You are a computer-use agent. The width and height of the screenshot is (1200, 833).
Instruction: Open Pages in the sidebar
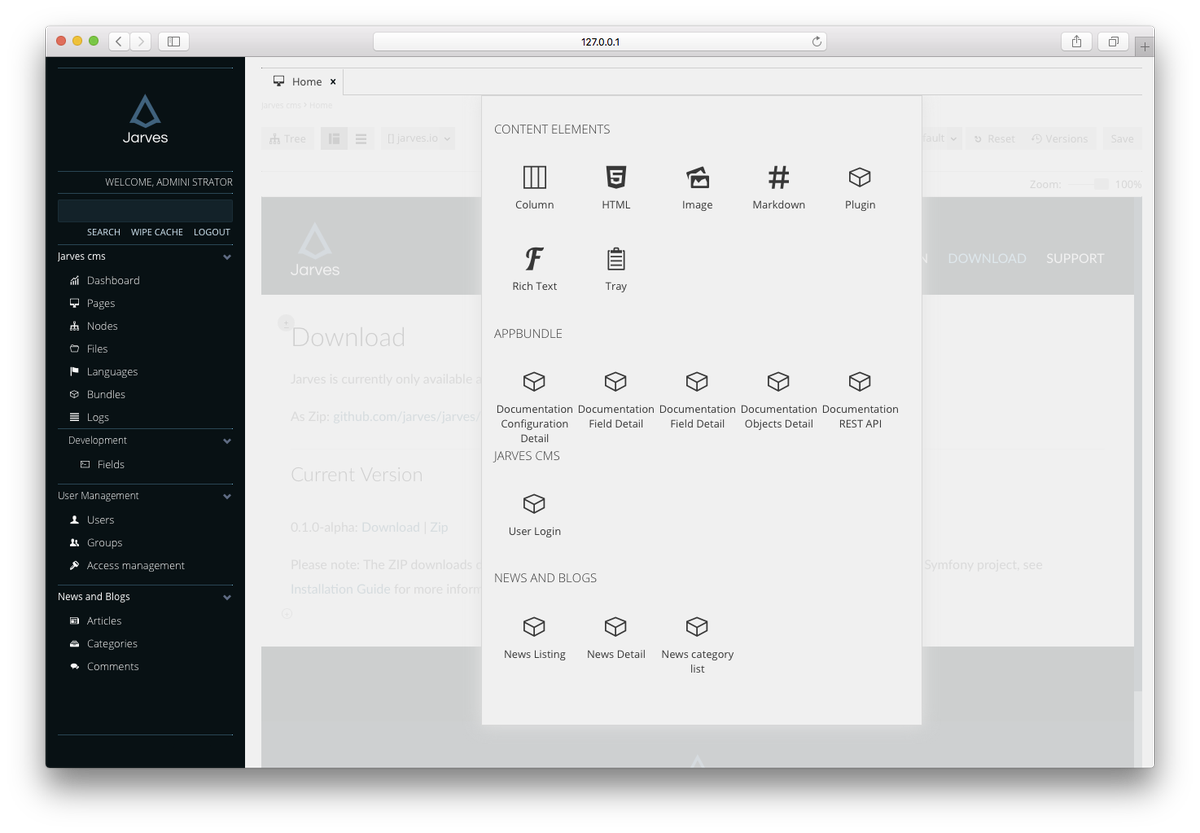101,303
